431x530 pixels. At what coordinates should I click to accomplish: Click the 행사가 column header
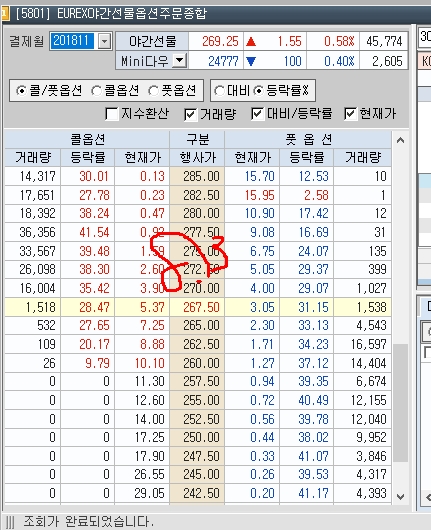click(x=197, y=157)
